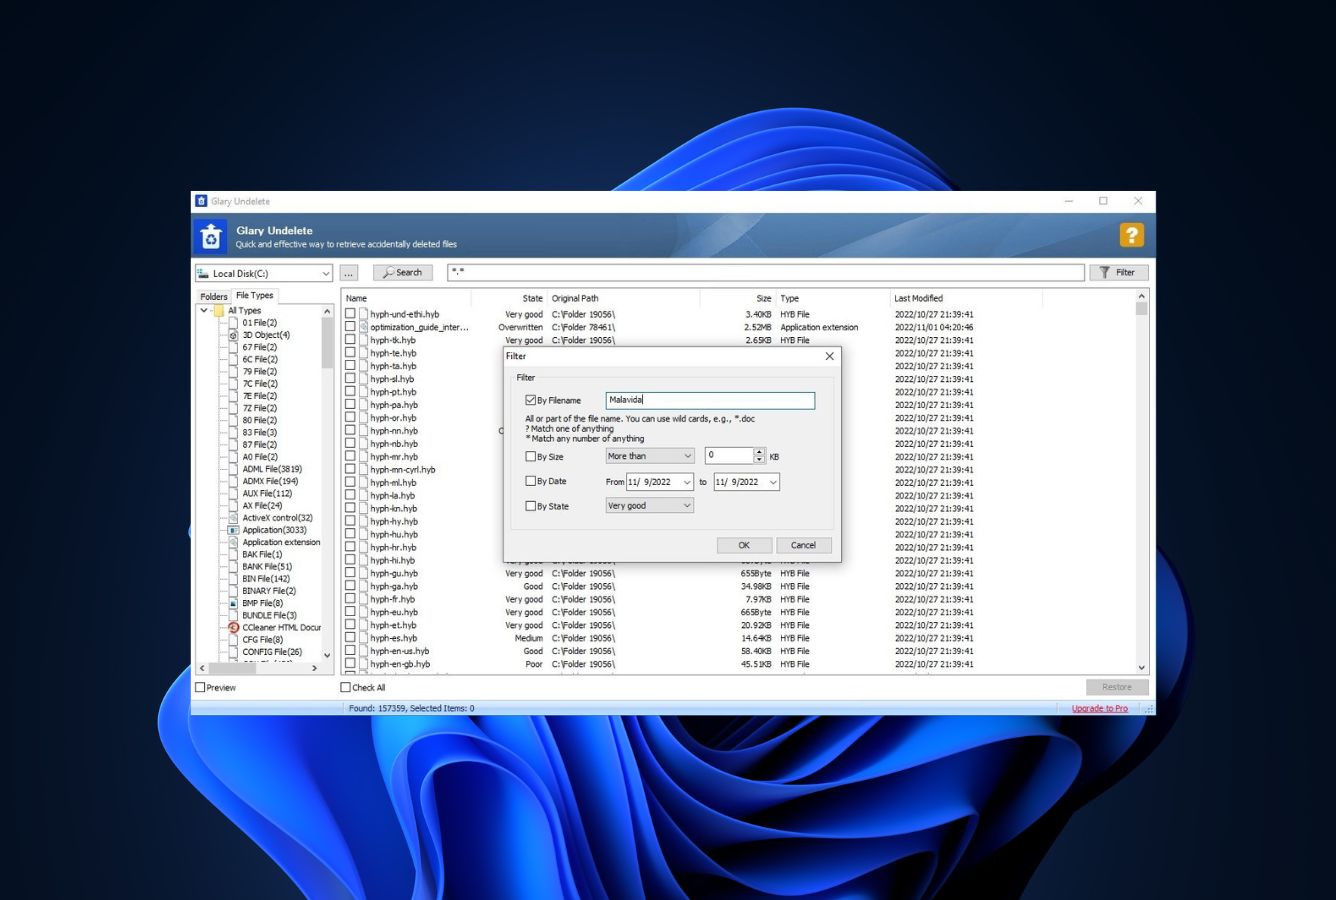
Task: Click the All Types folder icon
Action: coord(219,311)
